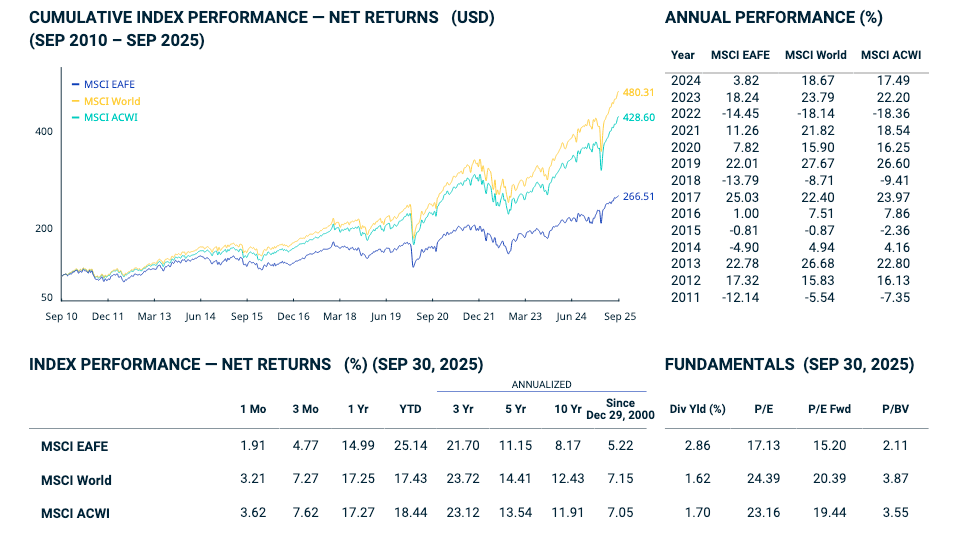Click the Div Yld (%) column header

pos(697,408)
